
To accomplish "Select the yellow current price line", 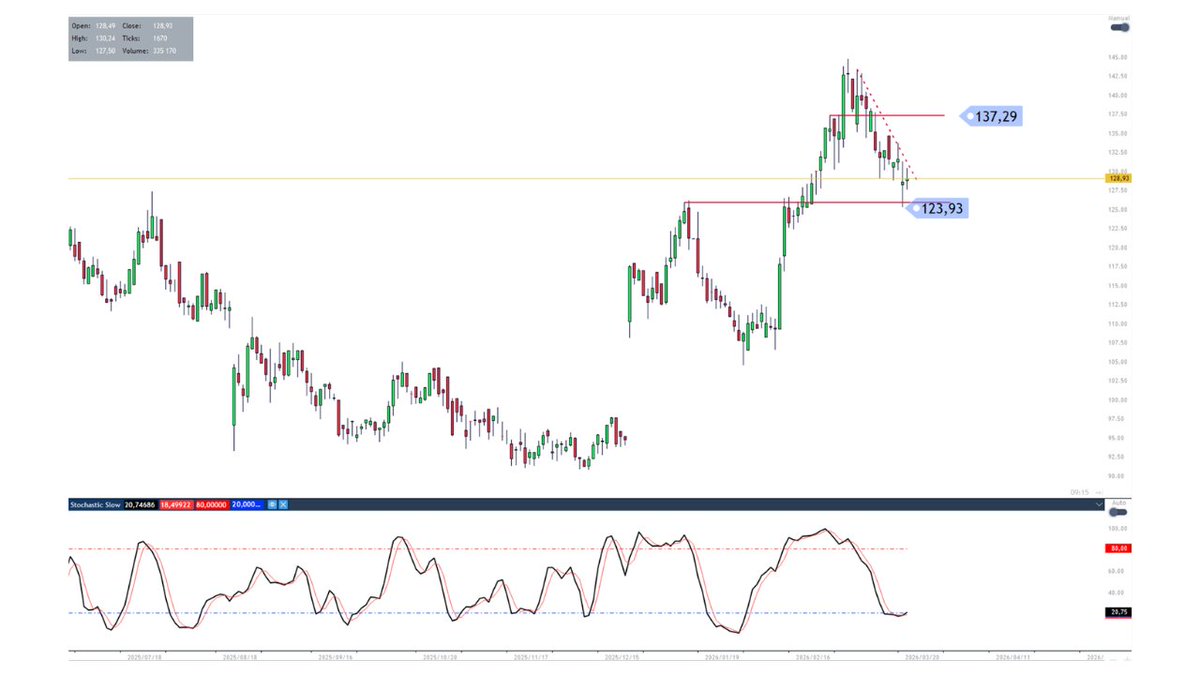I will click(x=585, y=179).
